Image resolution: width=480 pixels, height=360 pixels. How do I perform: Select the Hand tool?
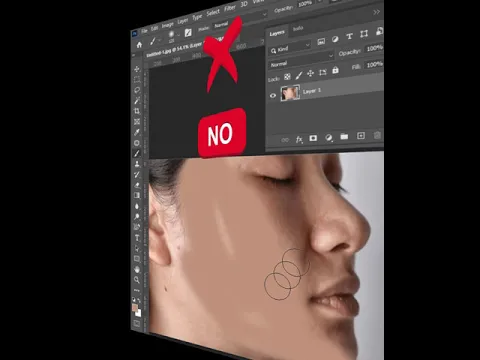137,269
